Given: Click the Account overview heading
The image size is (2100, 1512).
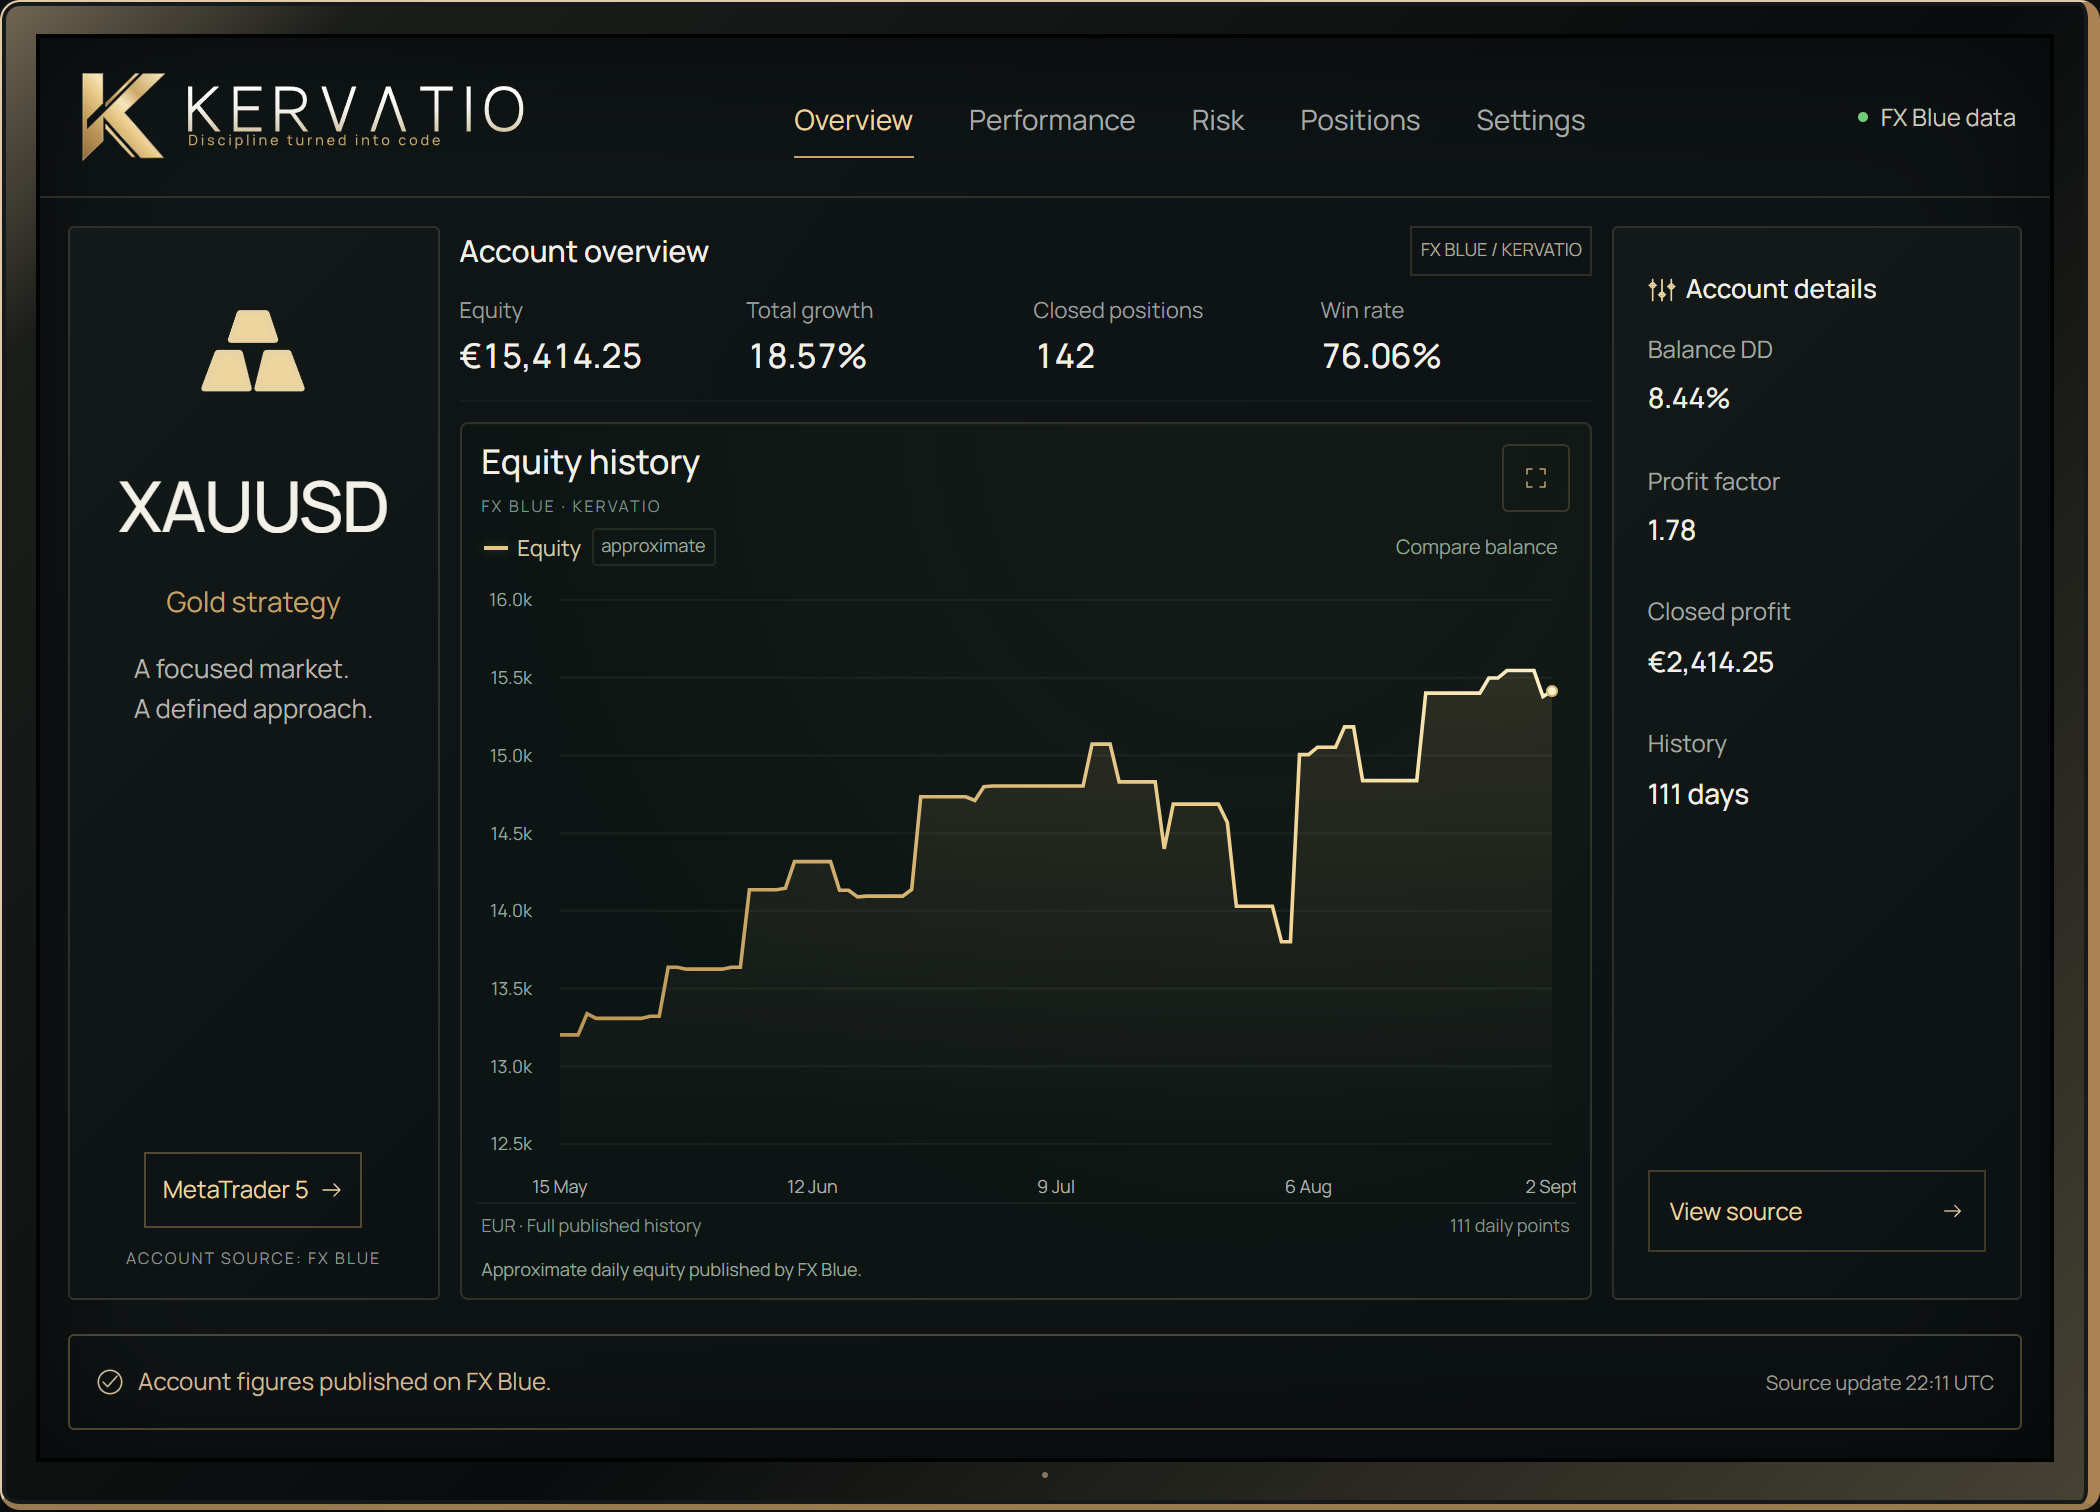Looking at the screenshot, I should coord(584,252).
